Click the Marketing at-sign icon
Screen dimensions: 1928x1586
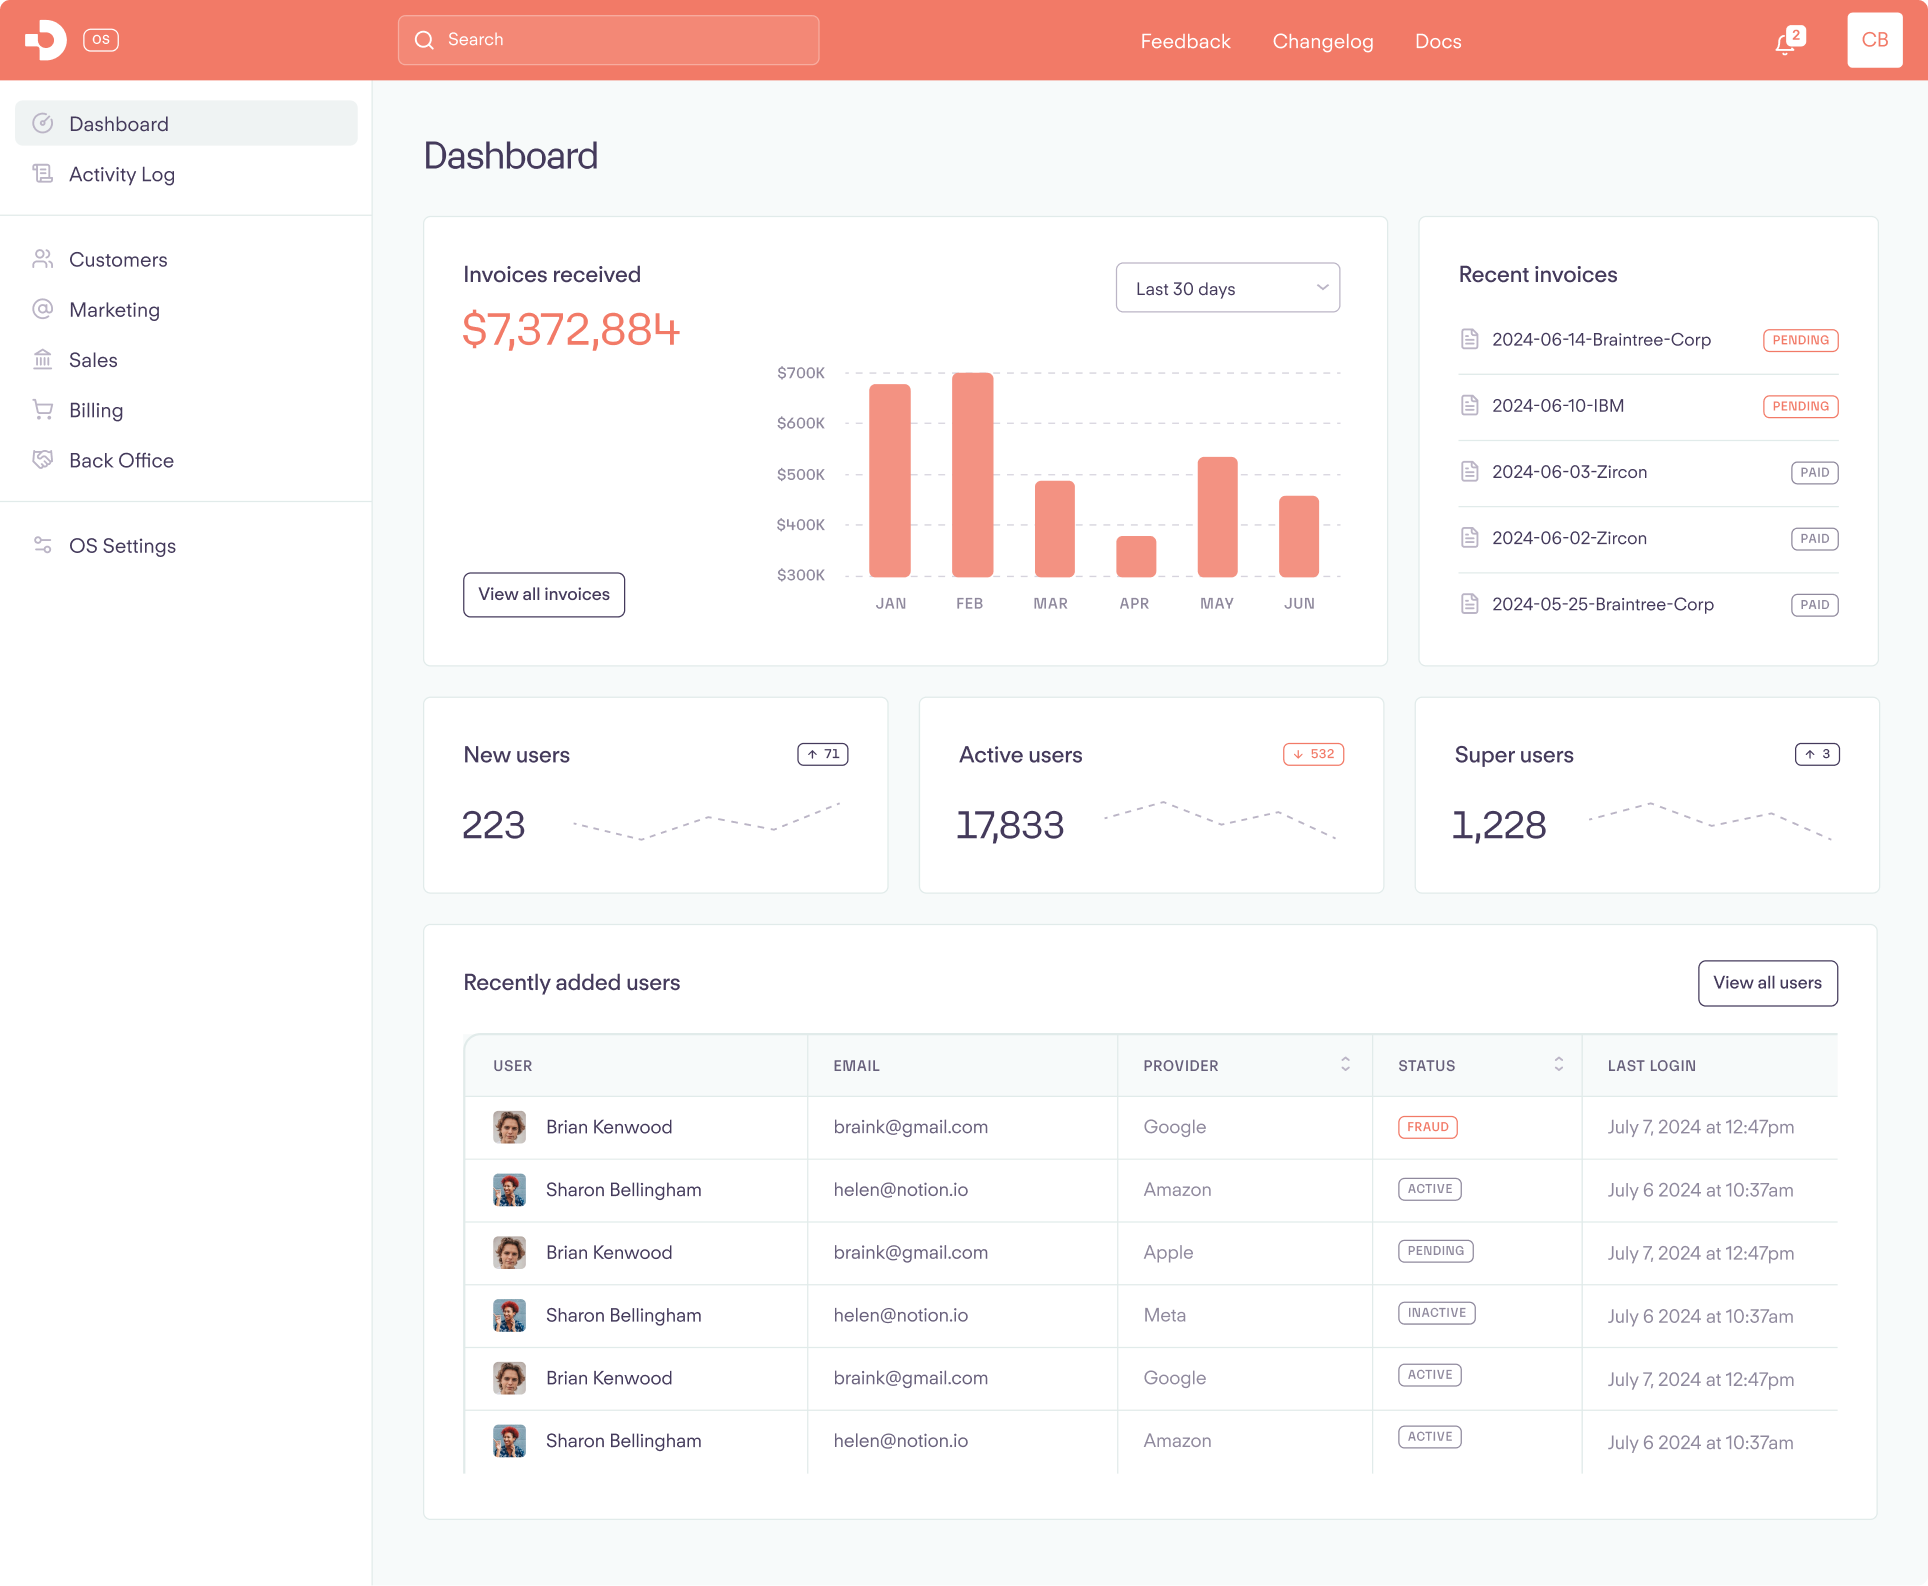pos(42,309)
